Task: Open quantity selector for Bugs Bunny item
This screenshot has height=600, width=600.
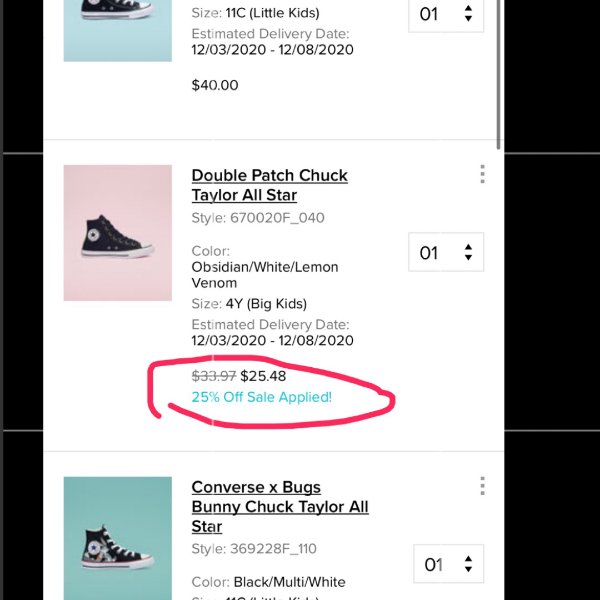Action: tap(448, 564)
